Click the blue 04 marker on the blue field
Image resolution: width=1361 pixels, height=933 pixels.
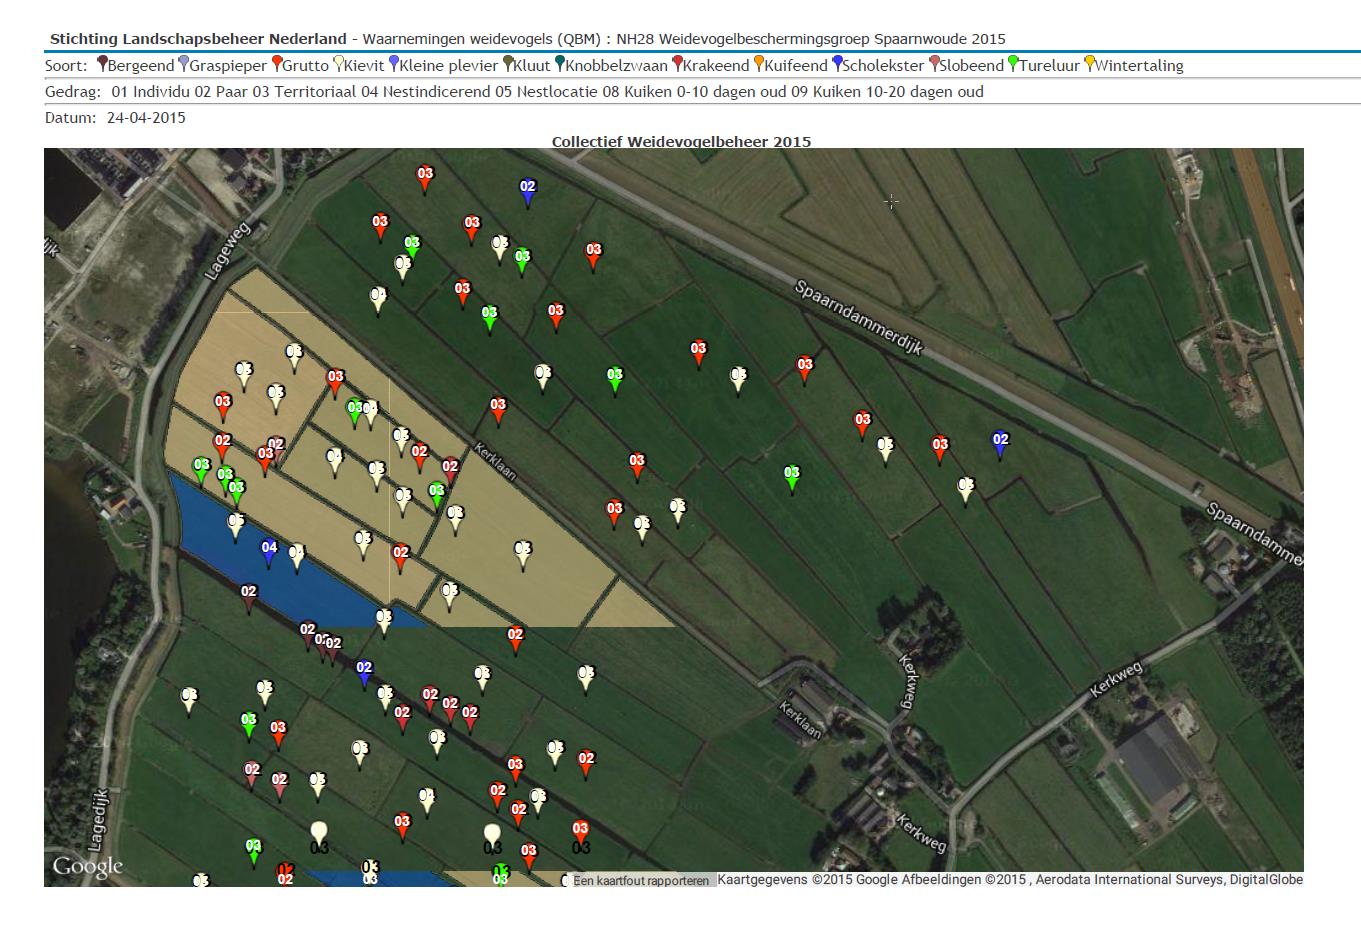click(269, 553)
